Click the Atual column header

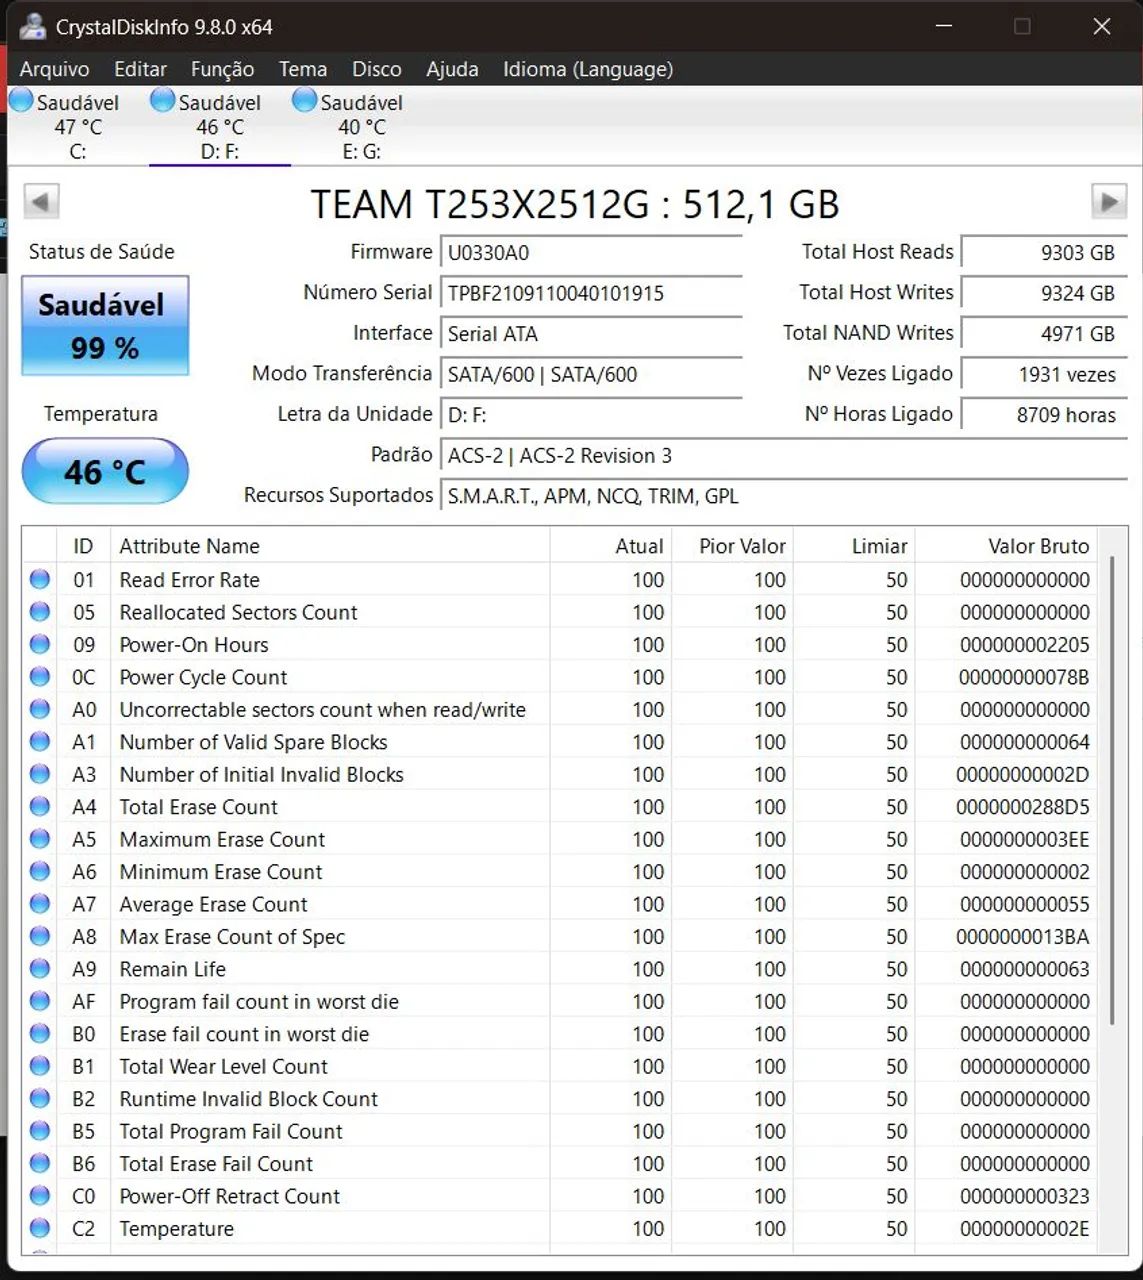point(610,546)
